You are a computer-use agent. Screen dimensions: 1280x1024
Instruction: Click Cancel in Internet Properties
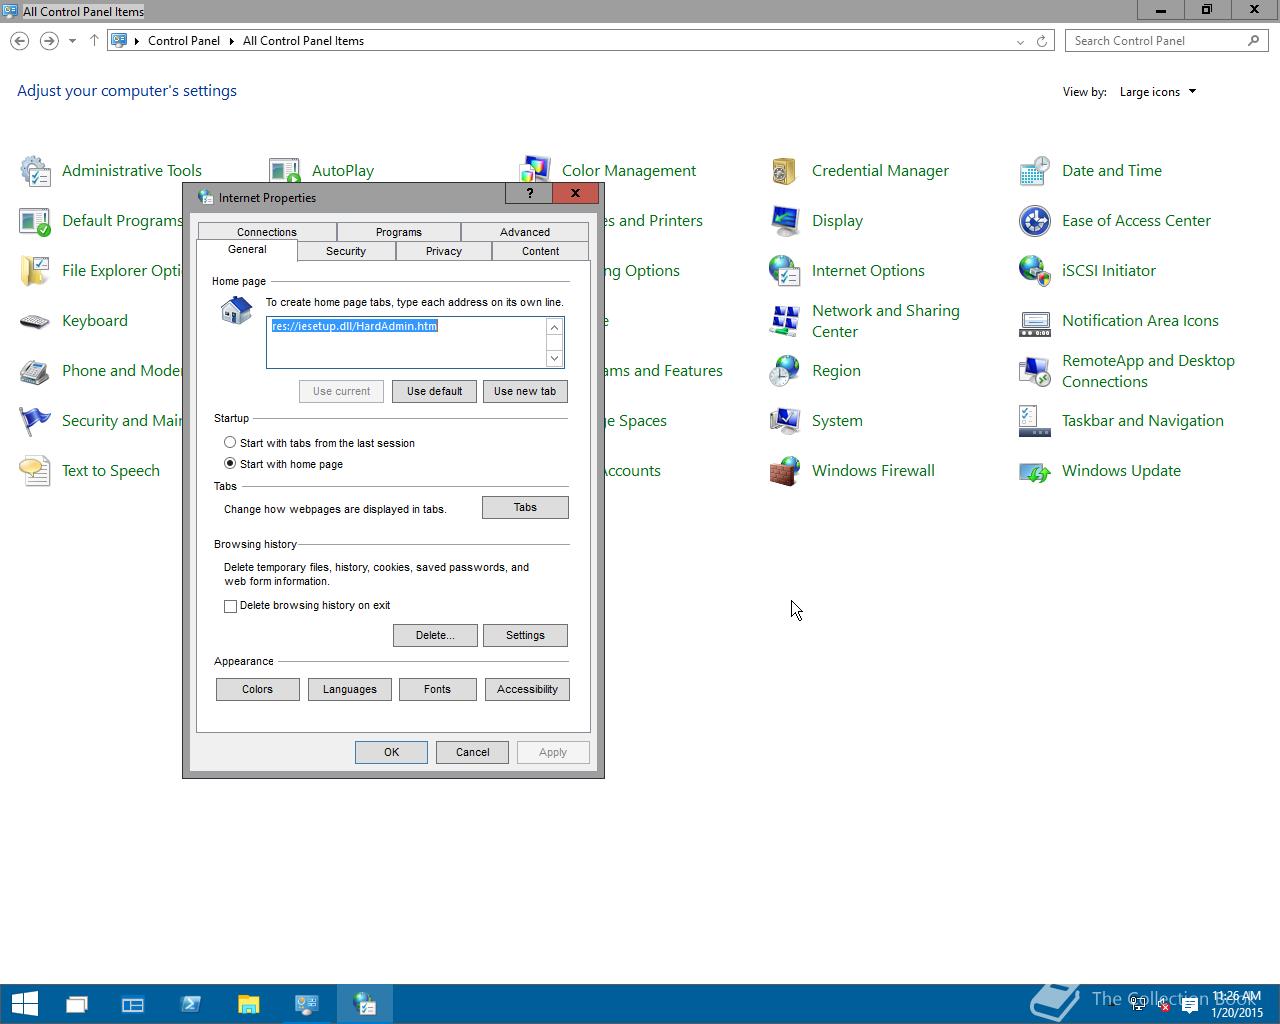pos(472,752)
